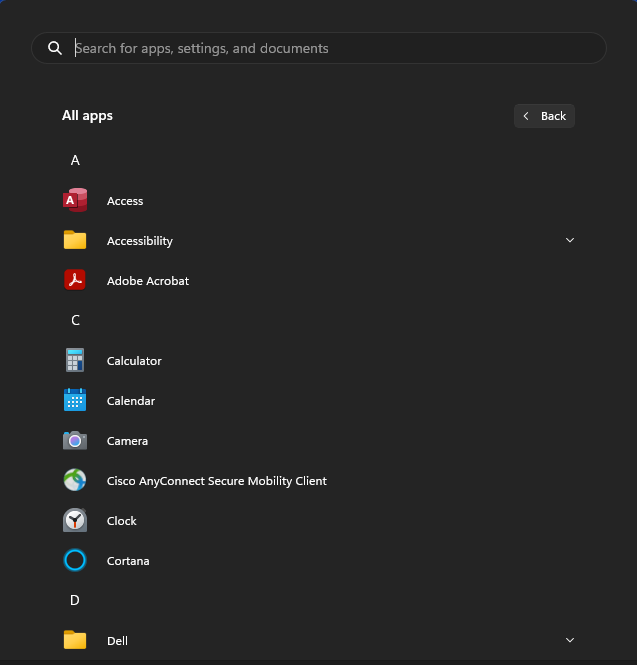Viewport: 637px width, 665px height.
Task: Click the Accessibility folder icon
Action: [x=75, y=240]
